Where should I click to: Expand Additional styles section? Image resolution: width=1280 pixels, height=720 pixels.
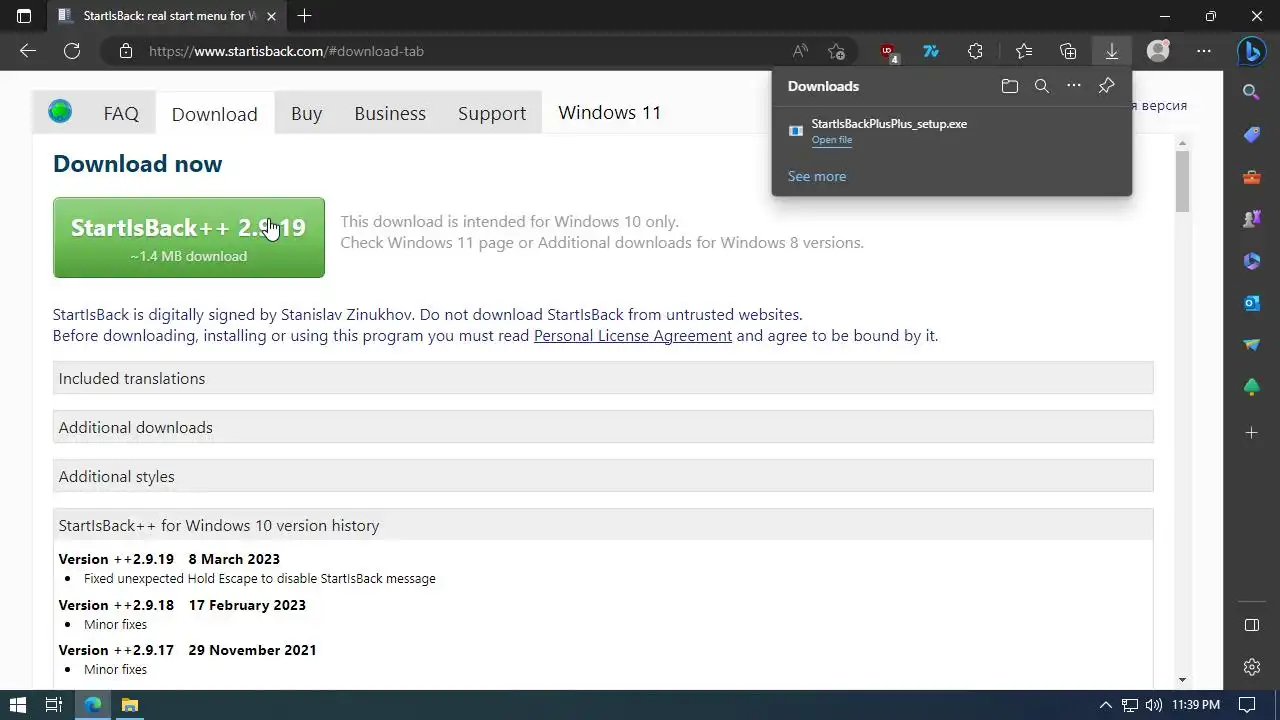[603, 476]
